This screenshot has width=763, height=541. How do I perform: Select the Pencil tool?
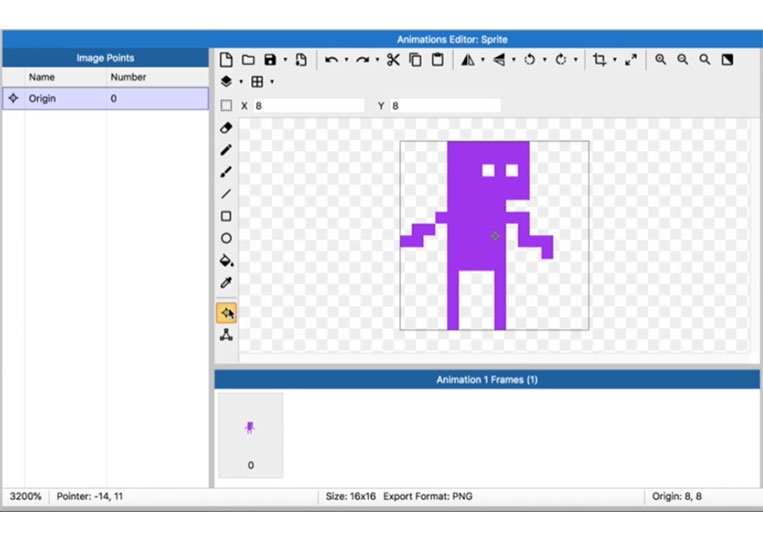click(x=226, y=150)
